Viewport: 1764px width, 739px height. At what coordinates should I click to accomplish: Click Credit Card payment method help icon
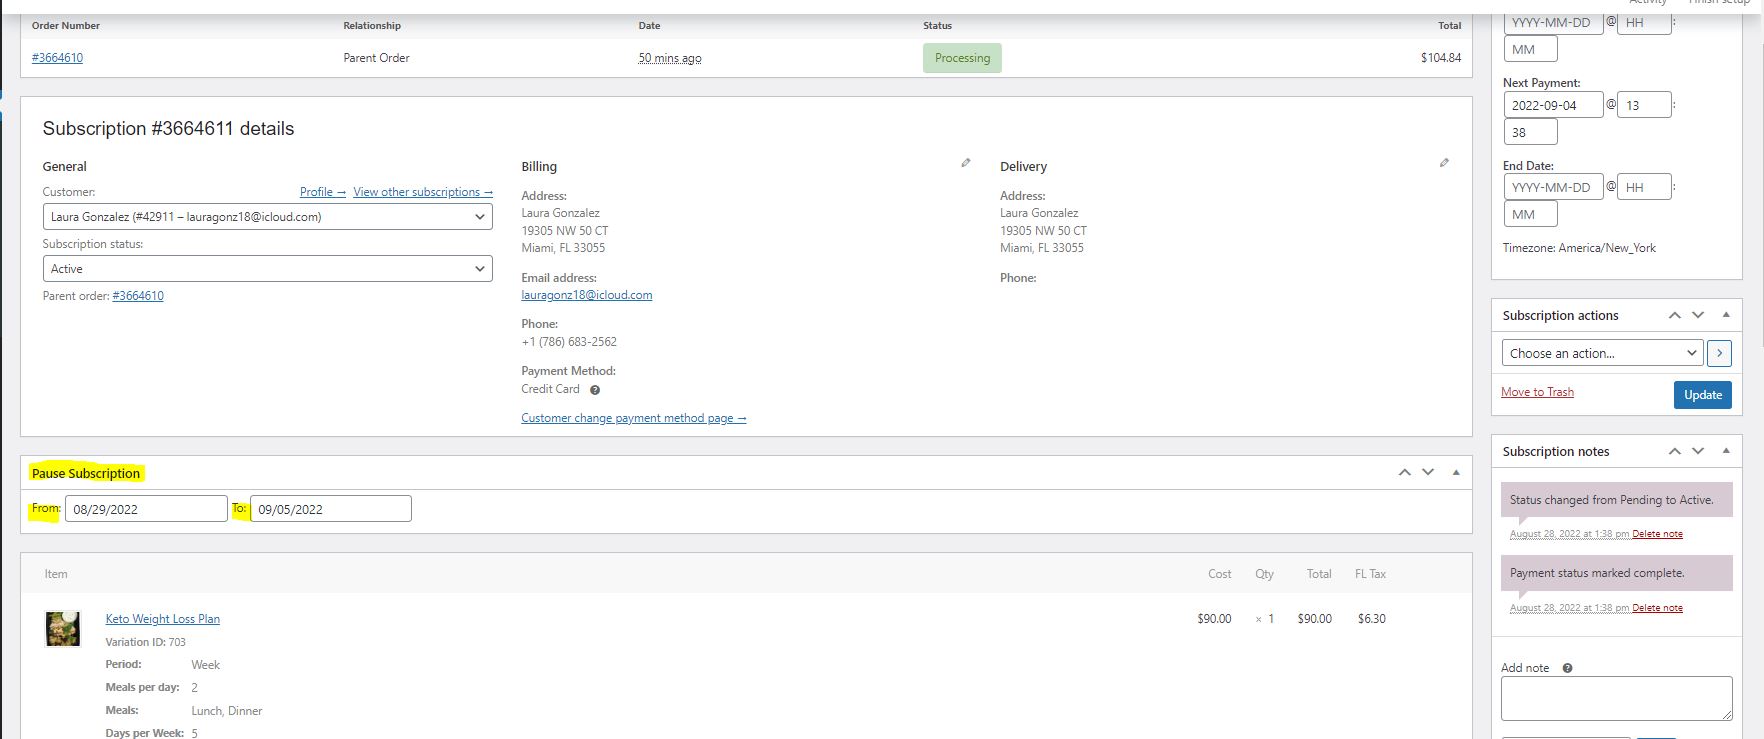[x=594, y=390]
